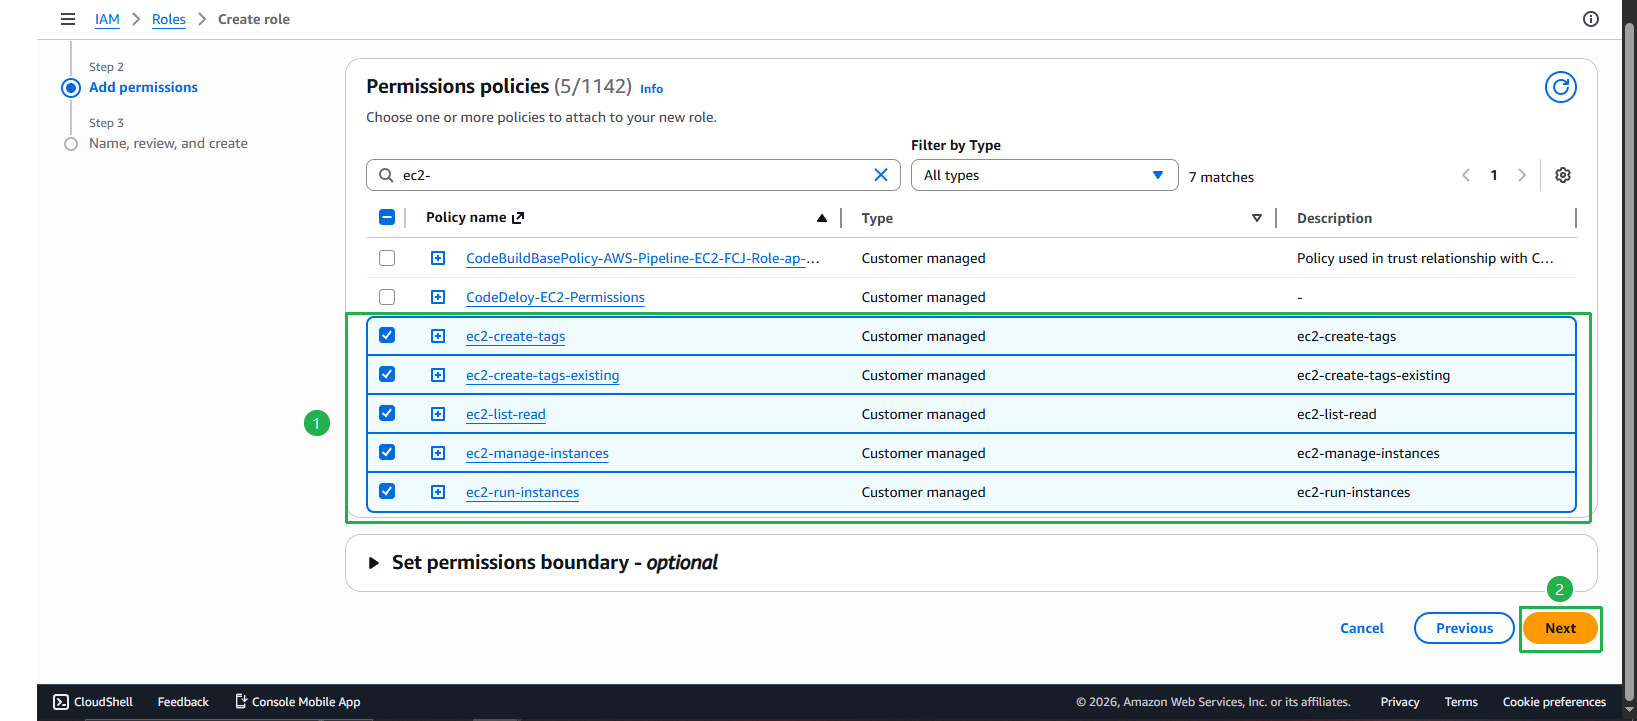Select the Add permissions step indicator

coord(71,88)
